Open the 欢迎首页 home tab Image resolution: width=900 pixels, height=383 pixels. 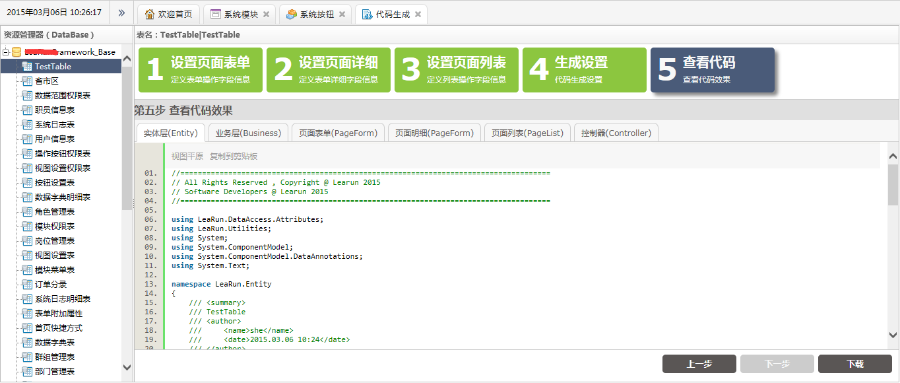tap(168, 14)
